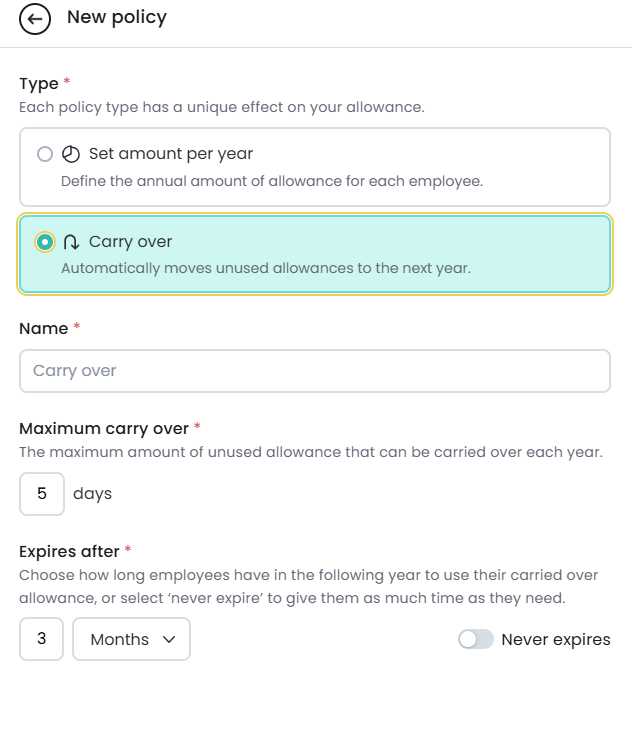Open the Months unit dropdown
This screenshot has width=632, height=737.
tap(132, 639)
